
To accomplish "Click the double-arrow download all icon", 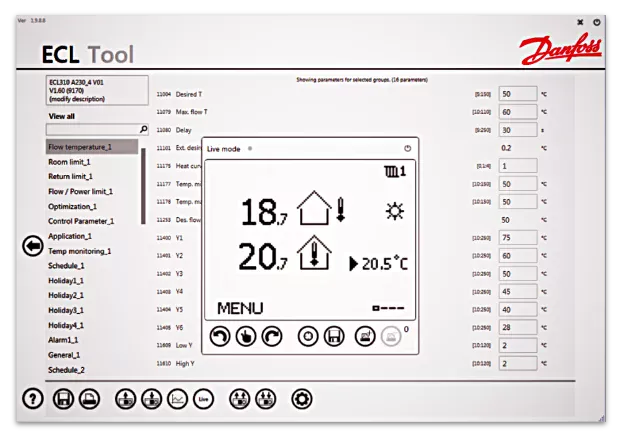I will coord(266,399).
